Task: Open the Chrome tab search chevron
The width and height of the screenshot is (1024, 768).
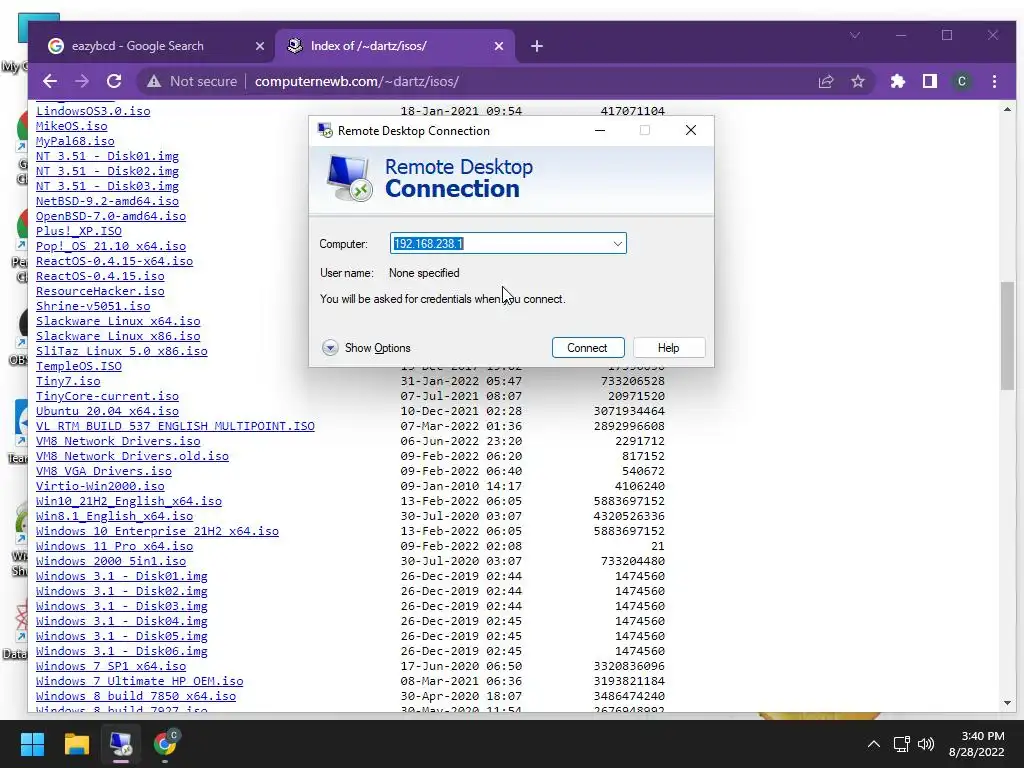Action: click(x=855, y=35)
